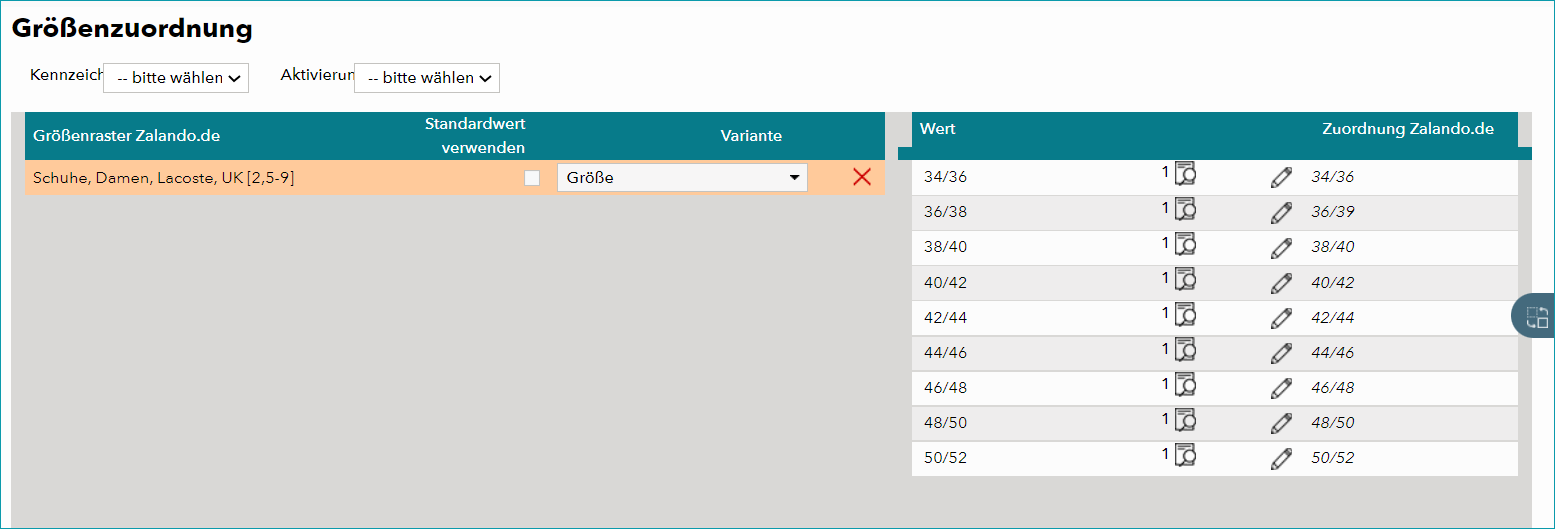Image resolution: width=1555 pixels, height=529 pixels.
Task: Click the Wert value 50/52
Action: pos(945,458)
